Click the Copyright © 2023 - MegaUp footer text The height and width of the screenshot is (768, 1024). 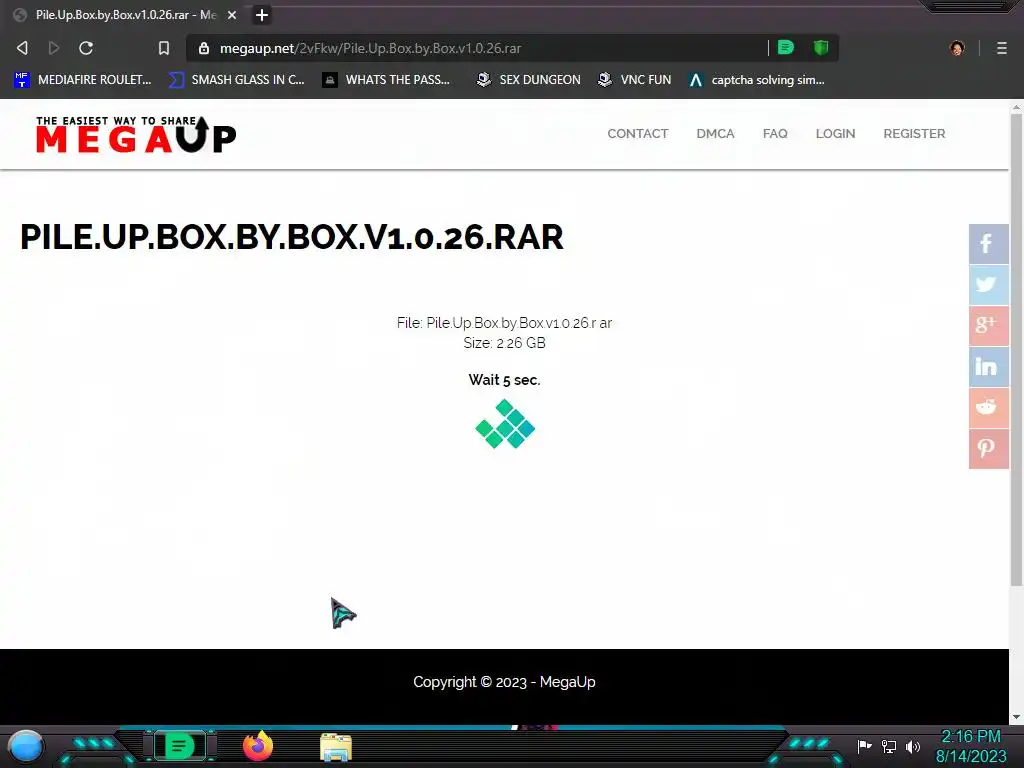click(x=504, y=682)
